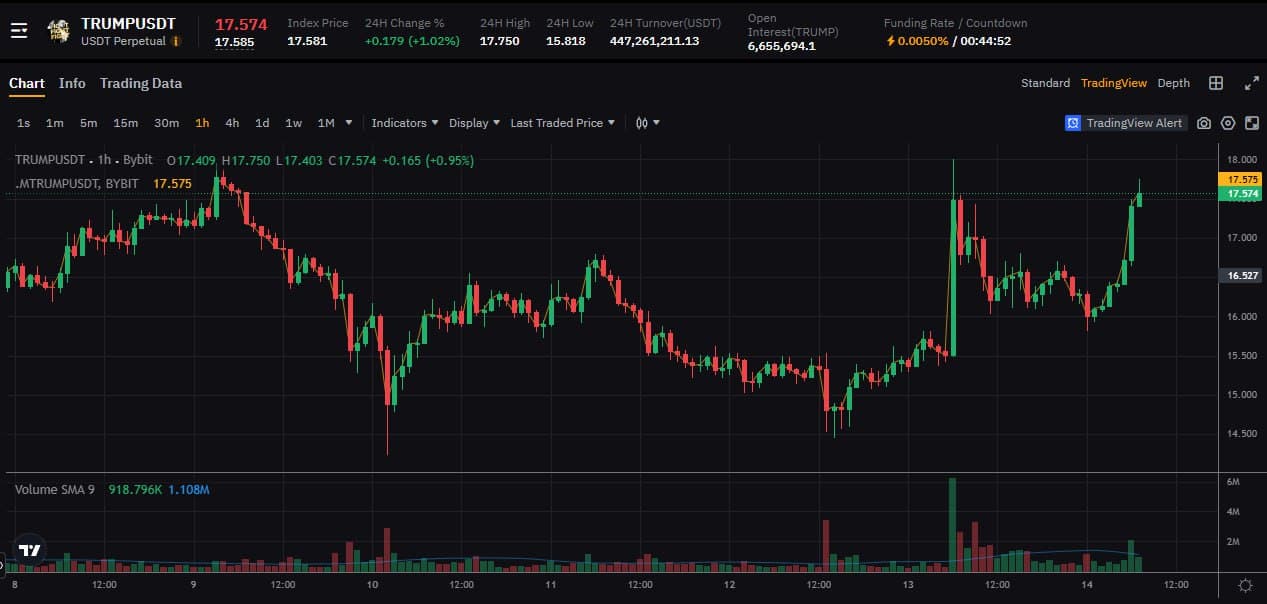Take a chart snapshot with camera icon
This screenshot has height=604, width=1267.
click(x=1204, y=123)
